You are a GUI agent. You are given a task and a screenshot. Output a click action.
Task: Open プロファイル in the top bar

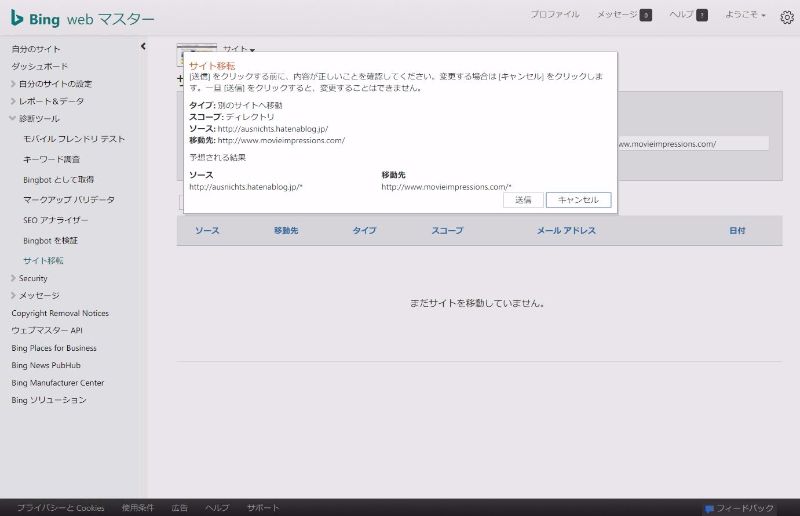click(555, 14)
